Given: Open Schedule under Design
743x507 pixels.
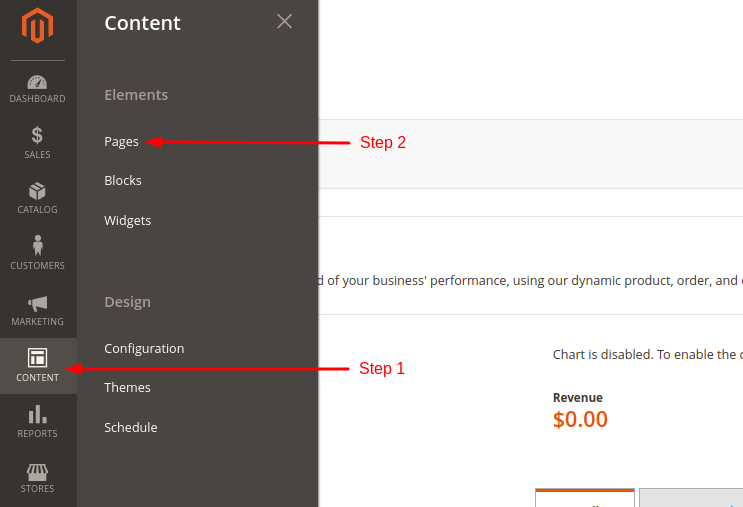Looking at the screenshot, I should (x=131, y=427).
